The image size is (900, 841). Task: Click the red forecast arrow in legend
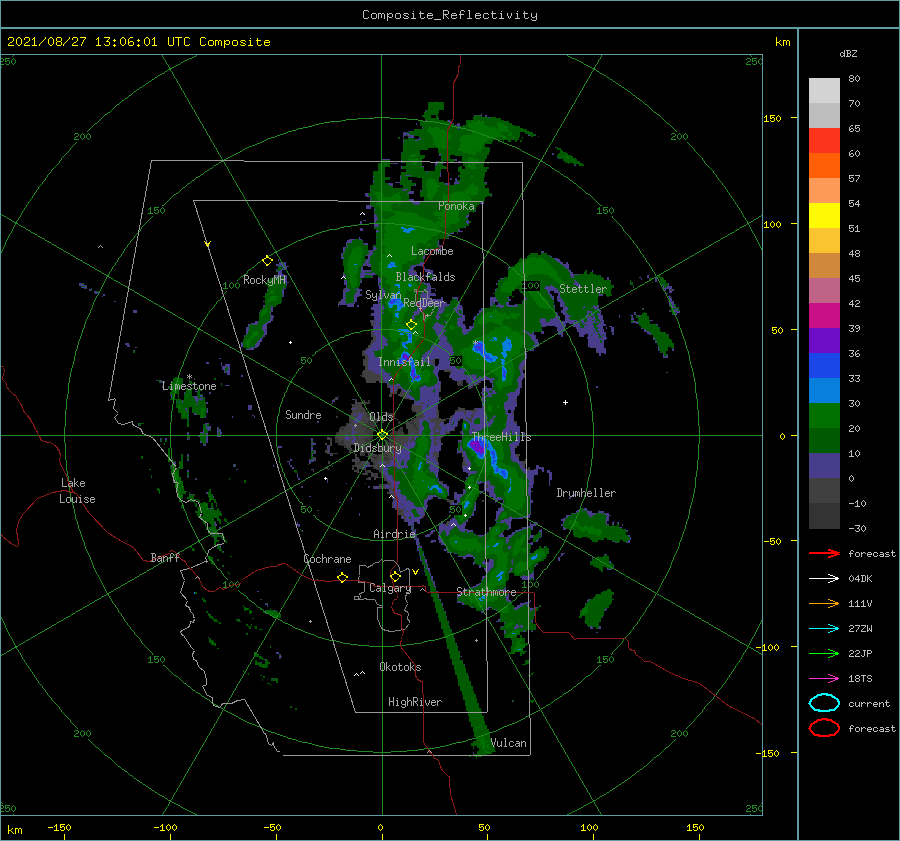point(824,553)
